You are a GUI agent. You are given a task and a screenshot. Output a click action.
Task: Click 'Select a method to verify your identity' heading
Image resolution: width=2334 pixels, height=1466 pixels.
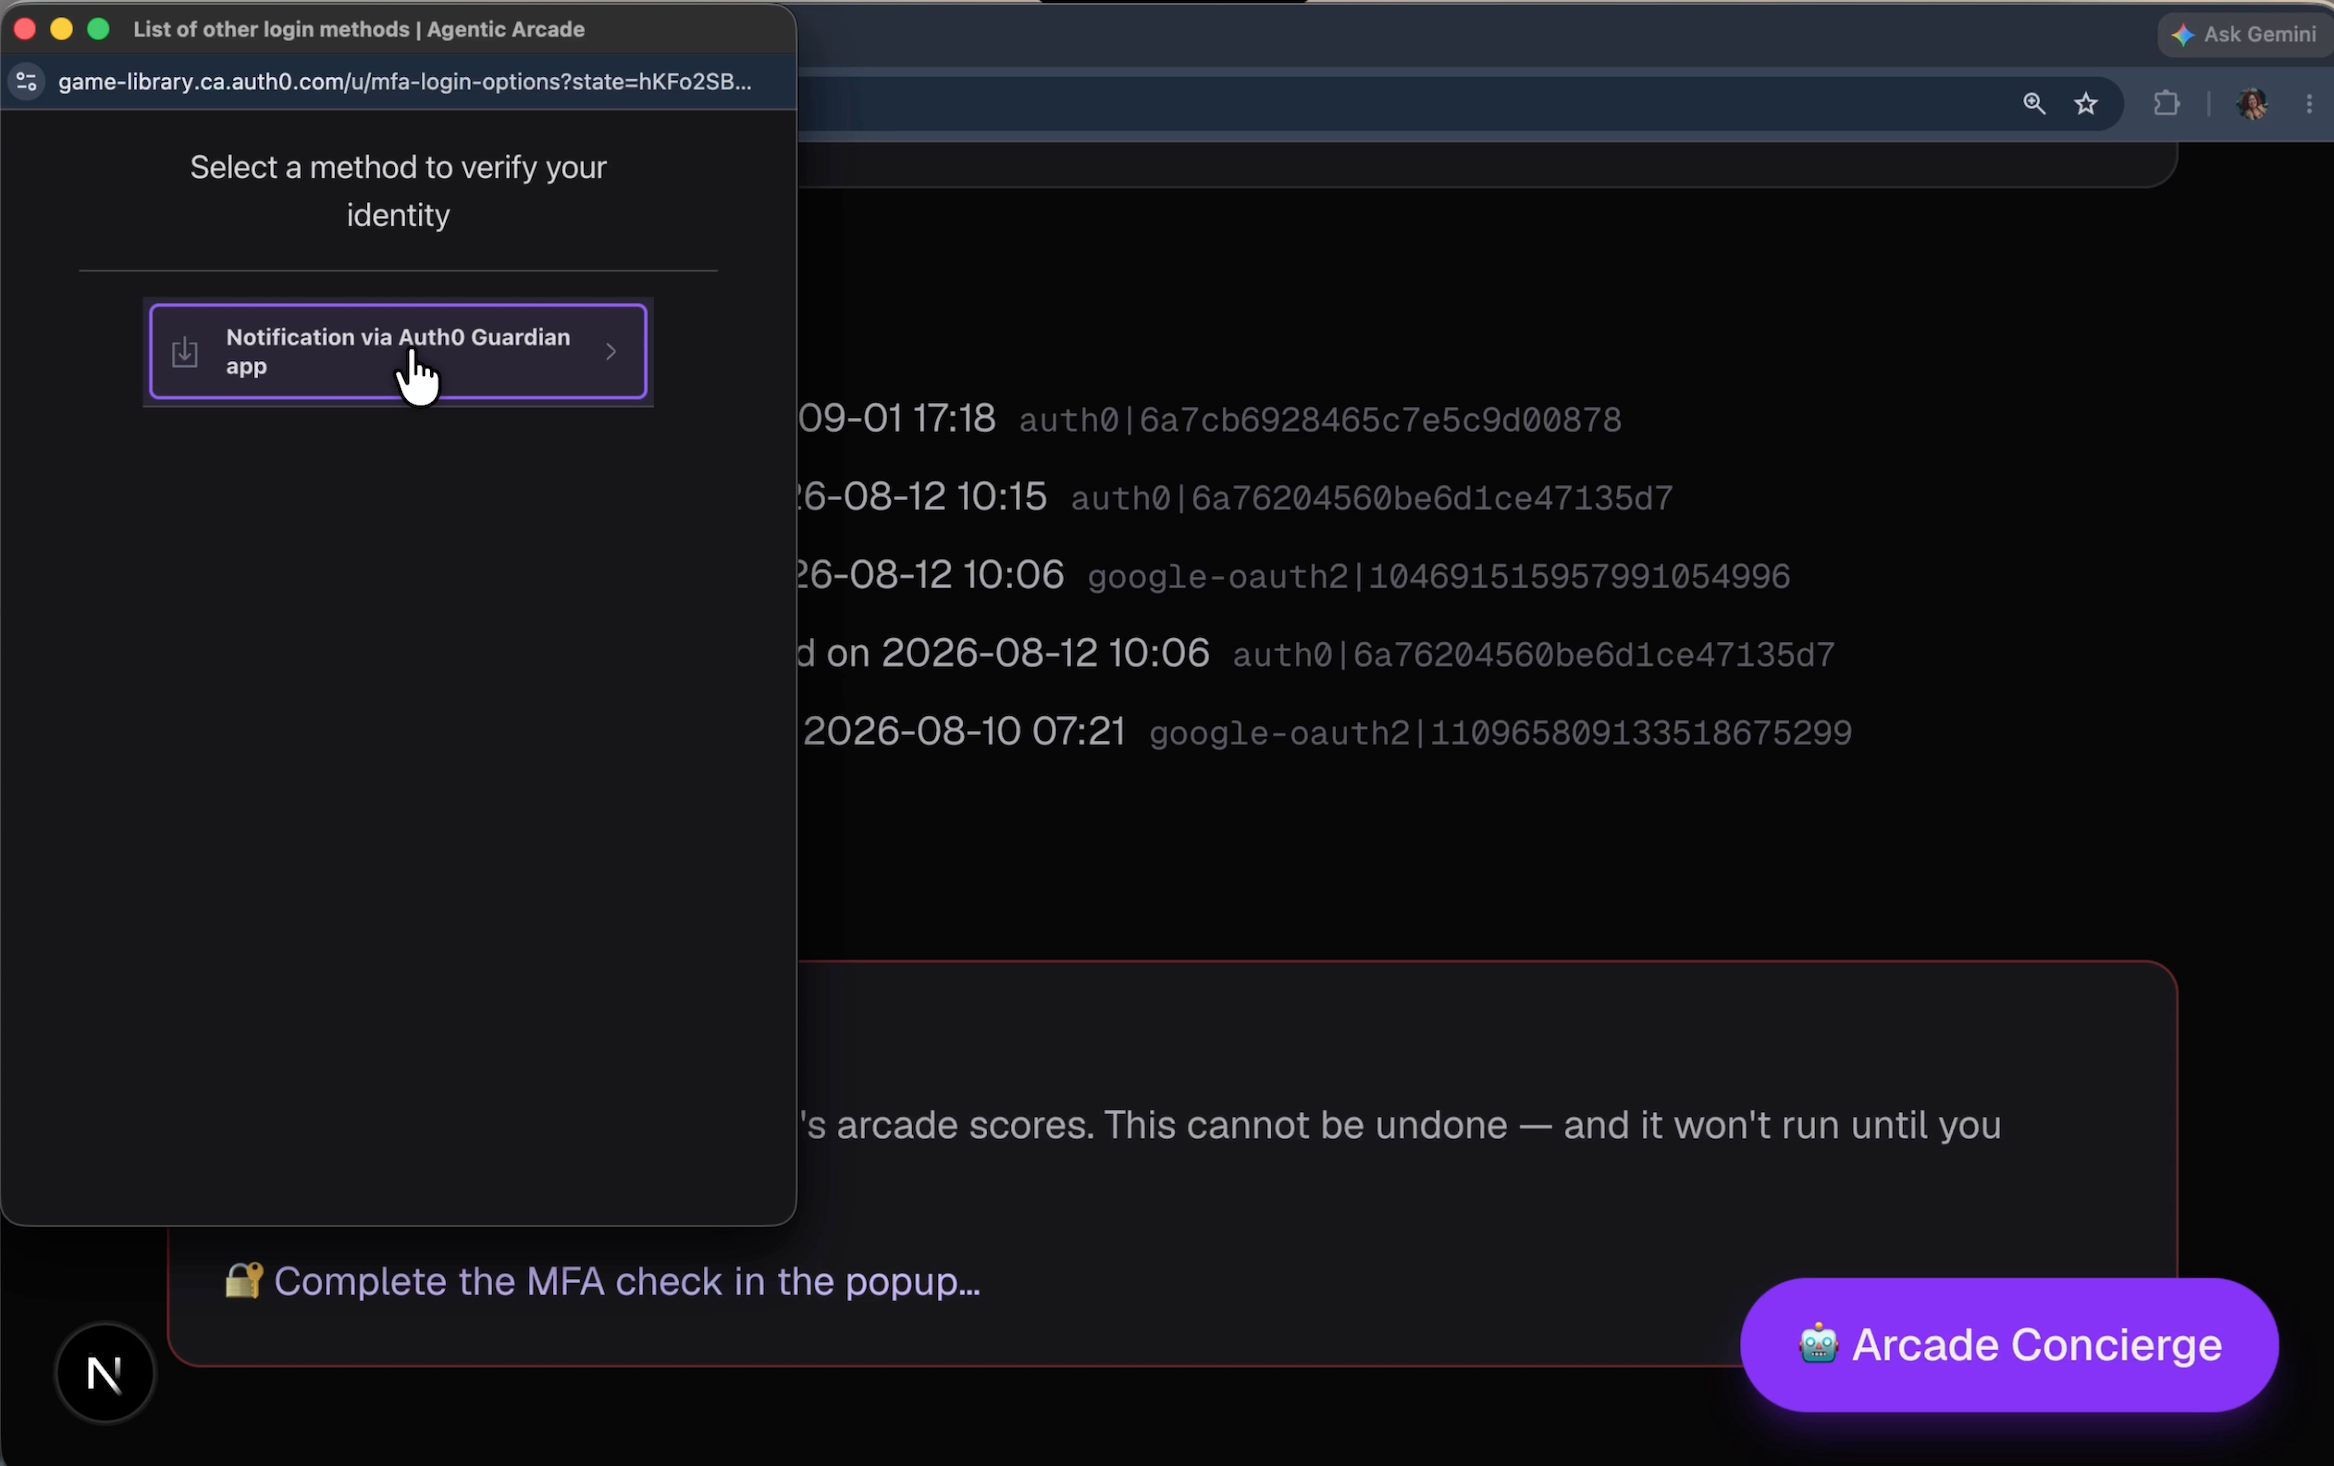coord(398,191)
